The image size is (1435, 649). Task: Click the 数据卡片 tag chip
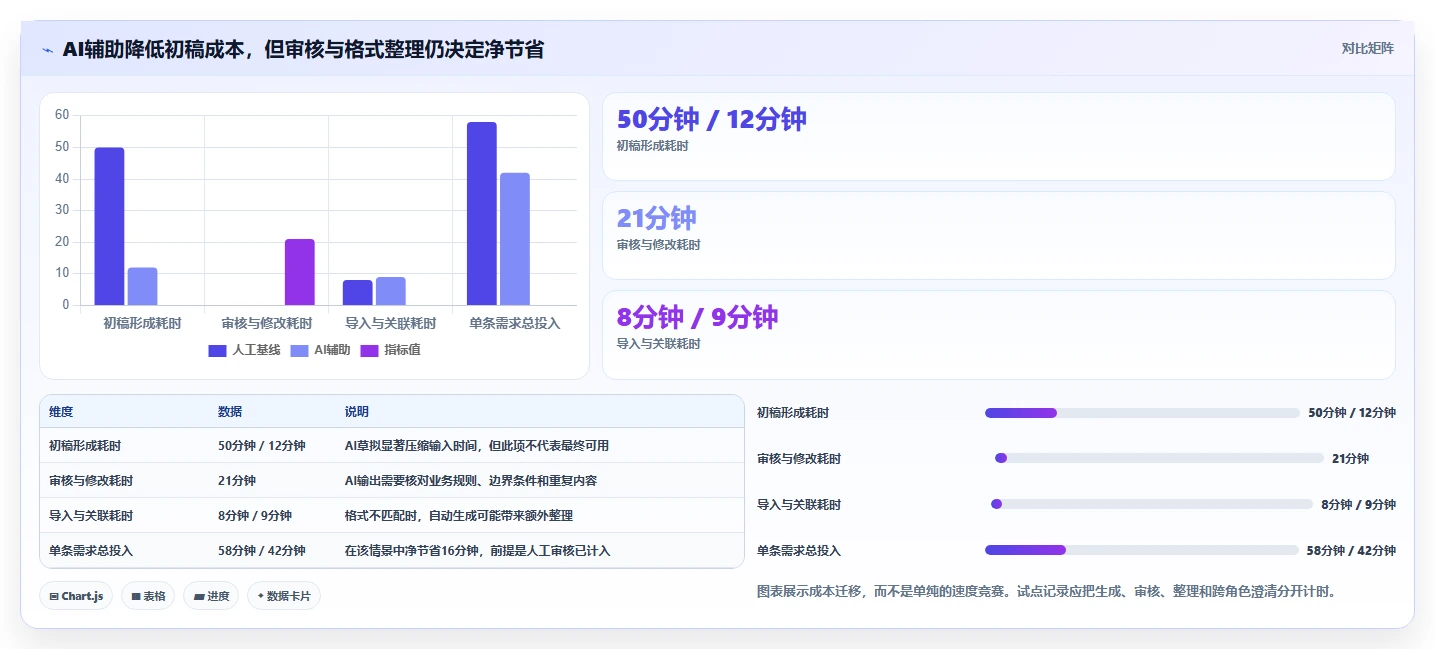click(284, 596)
